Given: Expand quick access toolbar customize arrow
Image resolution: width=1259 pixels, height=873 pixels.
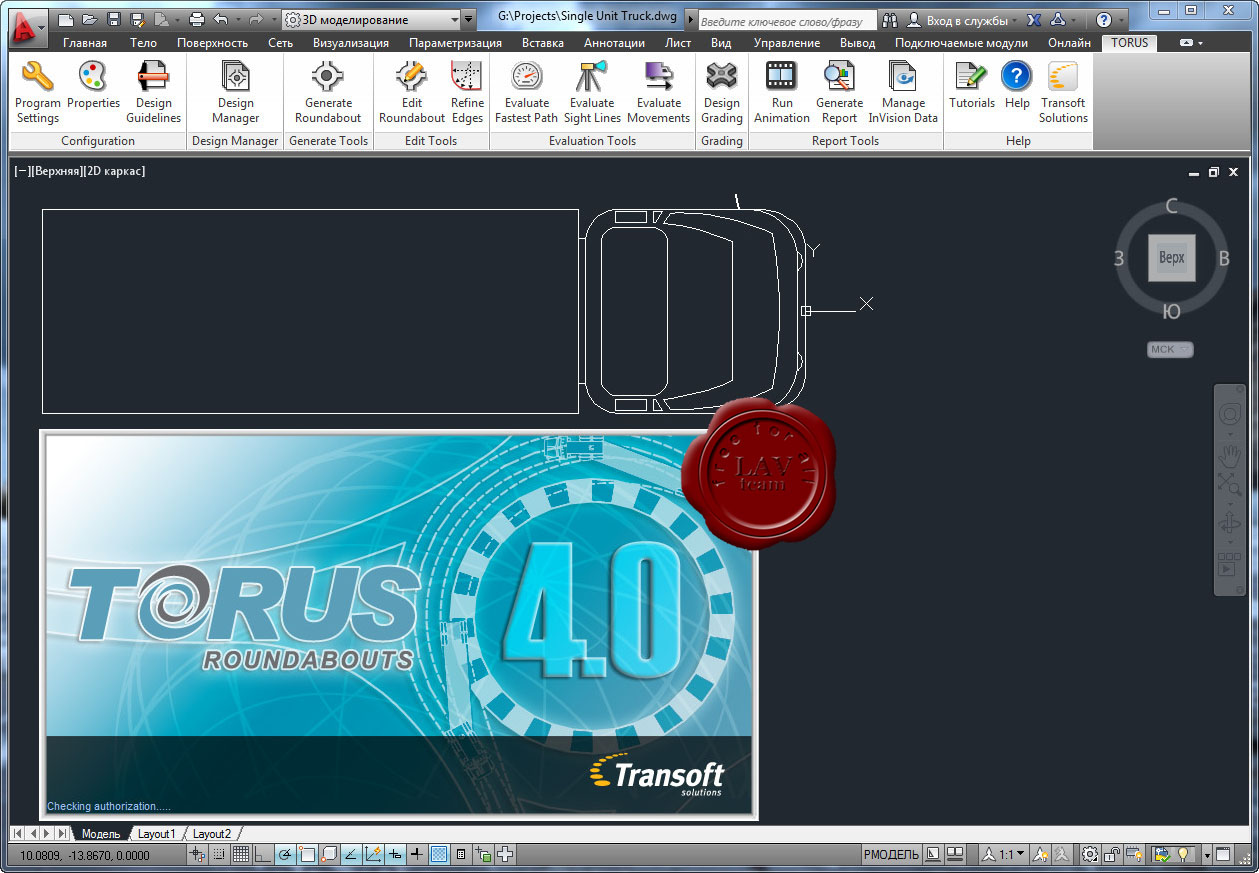Looking at the screenshot, I should click(469, 19).
